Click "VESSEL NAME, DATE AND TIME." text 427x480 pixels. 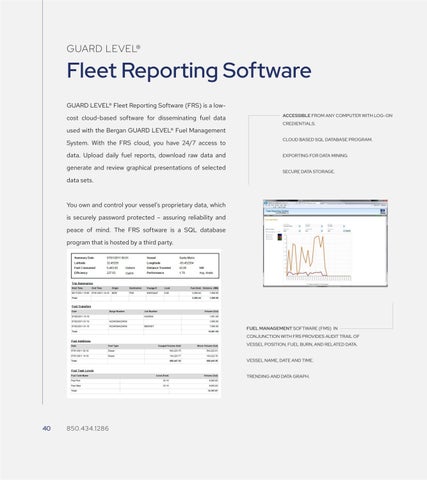pos(280,360)
